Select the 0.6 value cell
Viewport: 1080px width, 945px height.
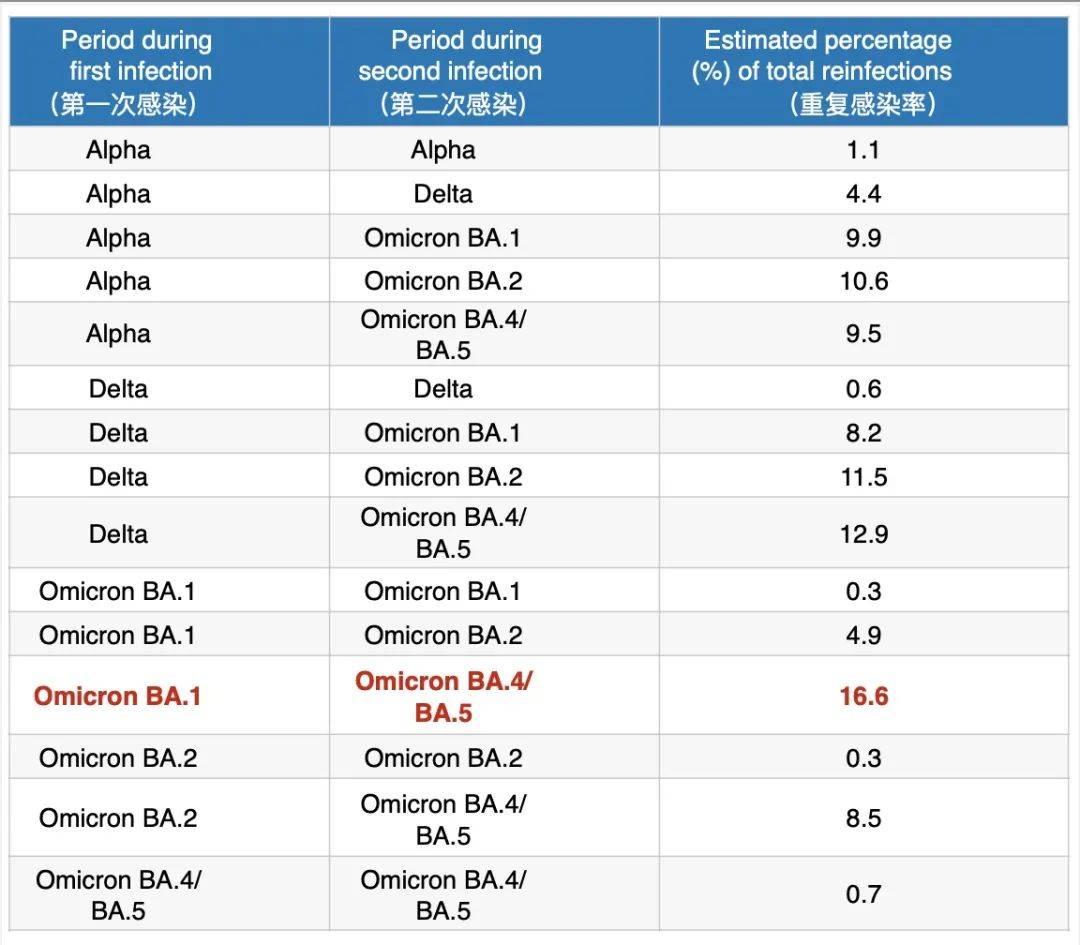pyautogui.click(x=863, y=389)
